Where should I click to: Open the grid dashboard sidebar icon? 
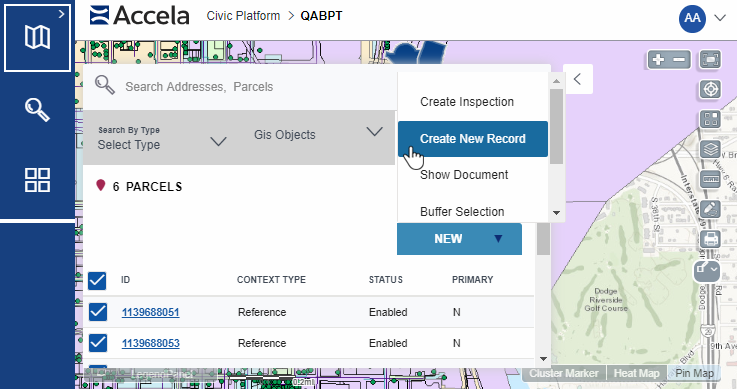37,180
